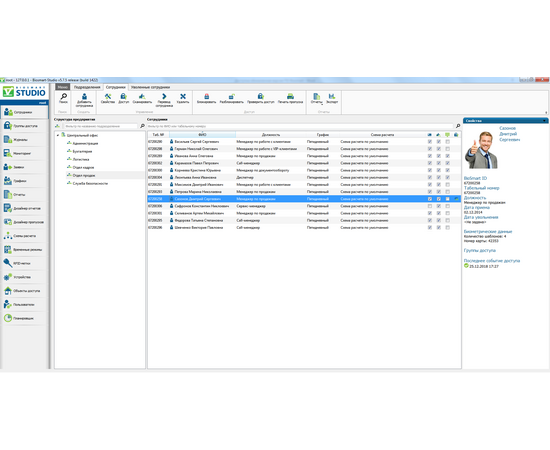The image size is (550, 450).
Task: Toggle the first checkbox in Васильев Сергей row
Action: (x=430, y=142)
